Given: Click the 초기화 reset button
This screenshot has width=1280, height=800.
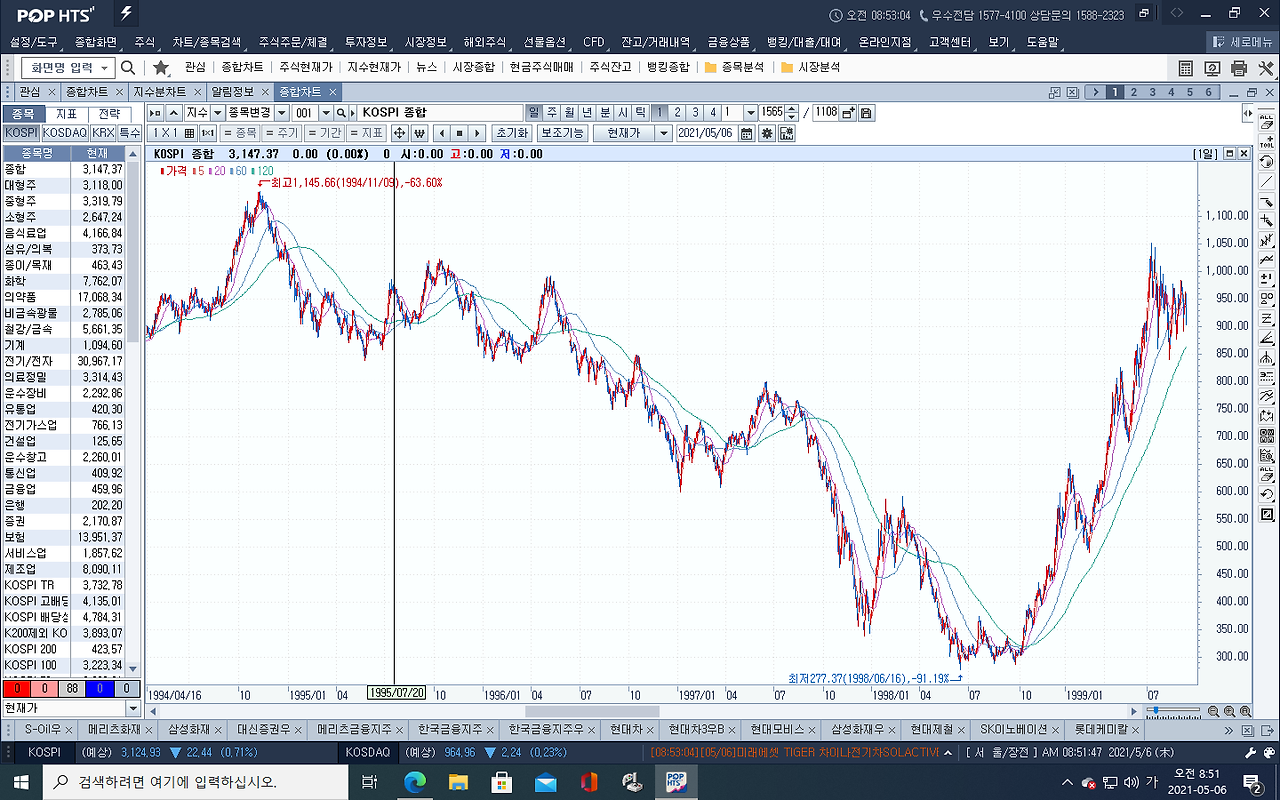Looking at the screenshot, I should point(511,133).
